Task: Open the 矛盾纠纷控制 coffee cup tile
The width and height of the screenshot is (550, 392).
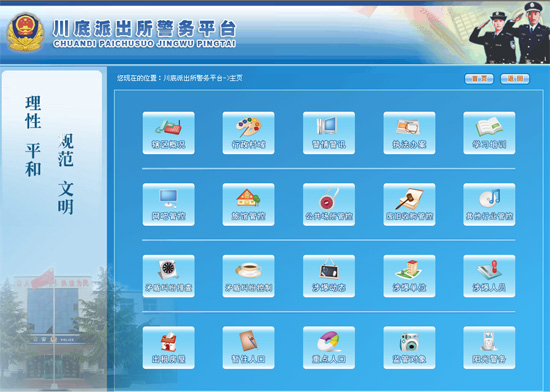Action: [x=248, y=276]
